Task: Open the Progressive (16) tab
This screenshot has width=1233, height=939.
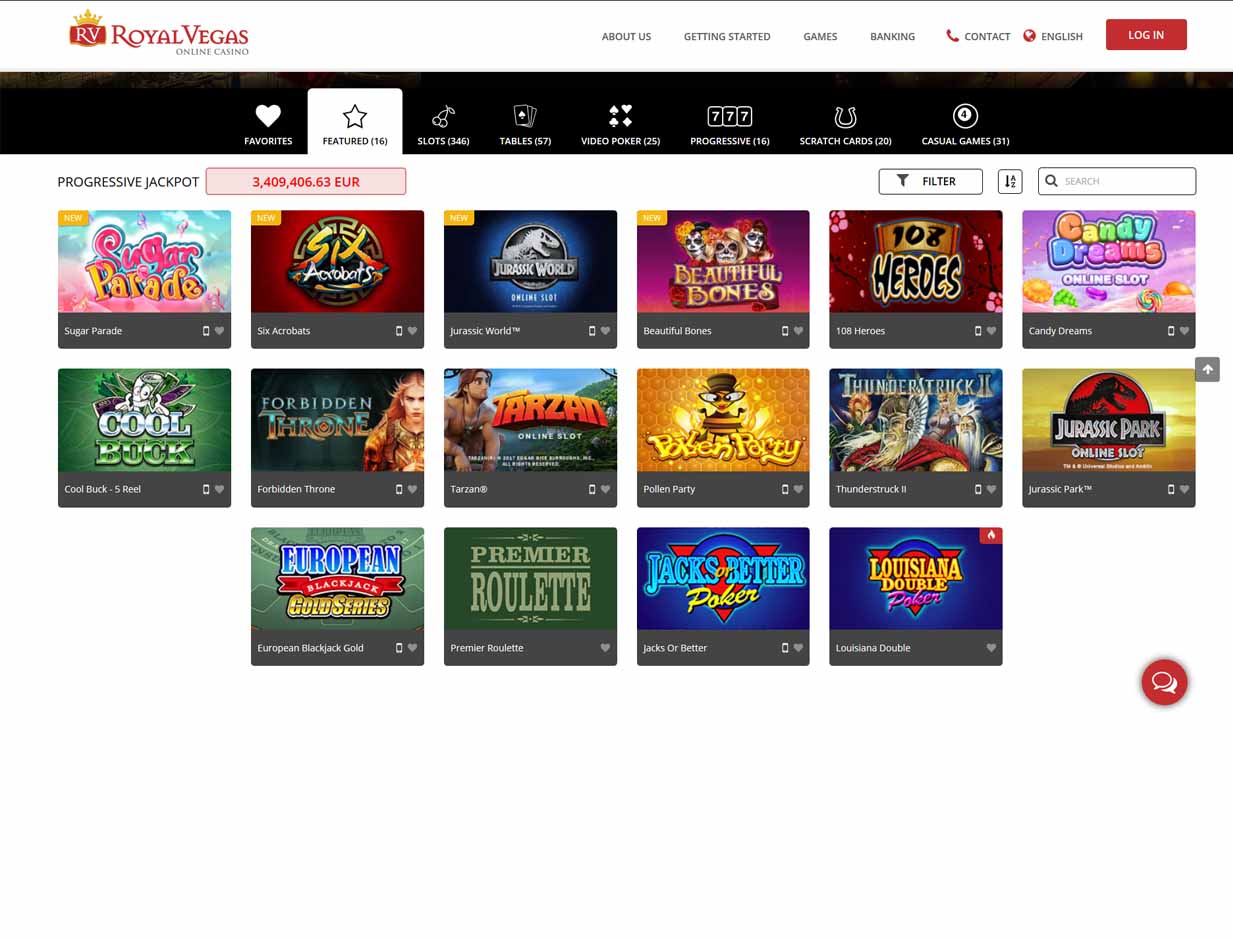Action: (x=730, y=123)
